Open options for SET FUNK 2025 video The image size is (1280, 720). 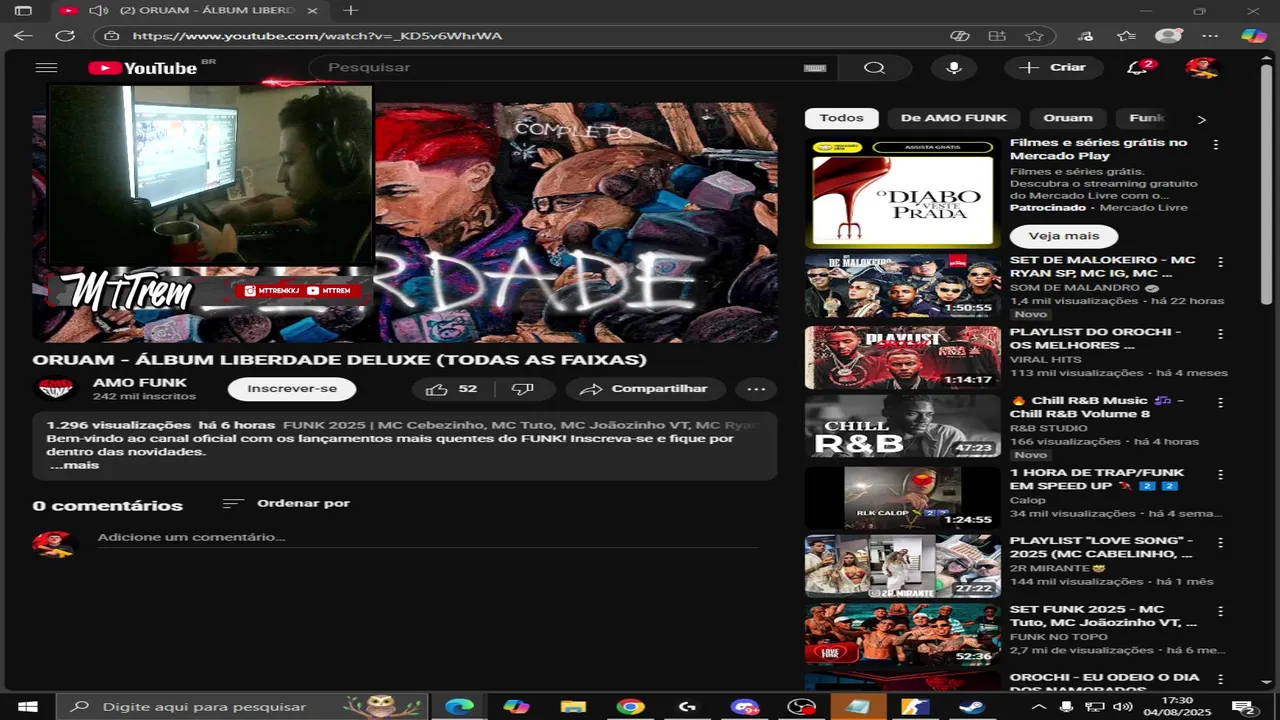1220,612
